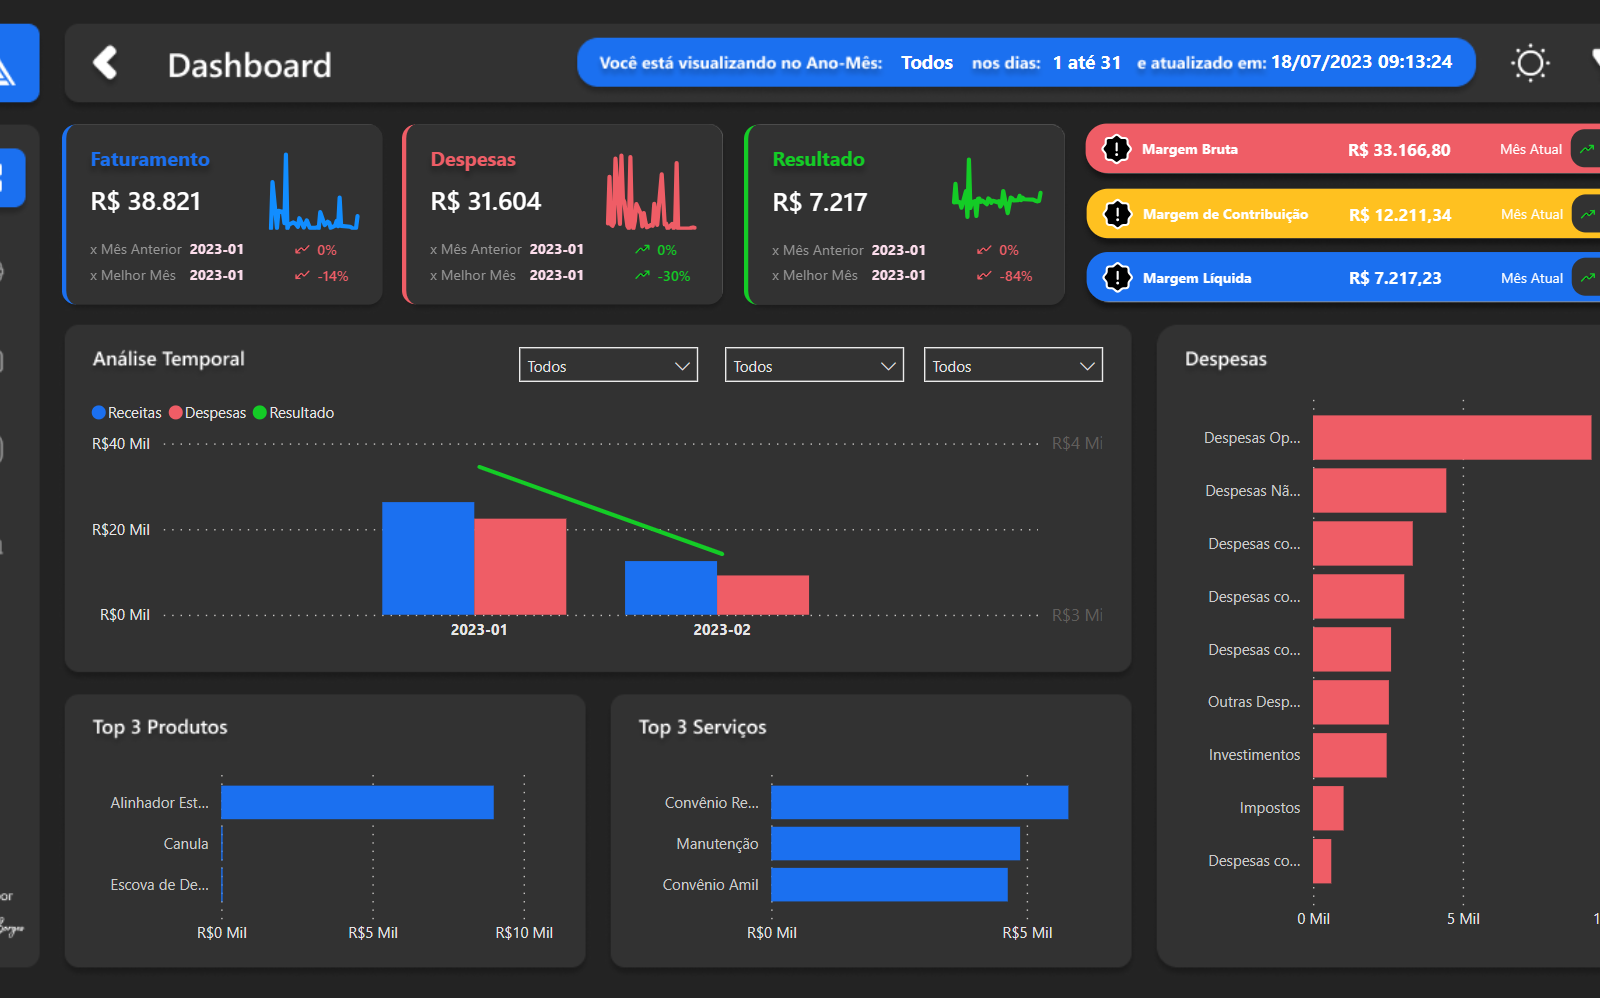Click the down-trend arrow next to Faturamento -14%

302,276
